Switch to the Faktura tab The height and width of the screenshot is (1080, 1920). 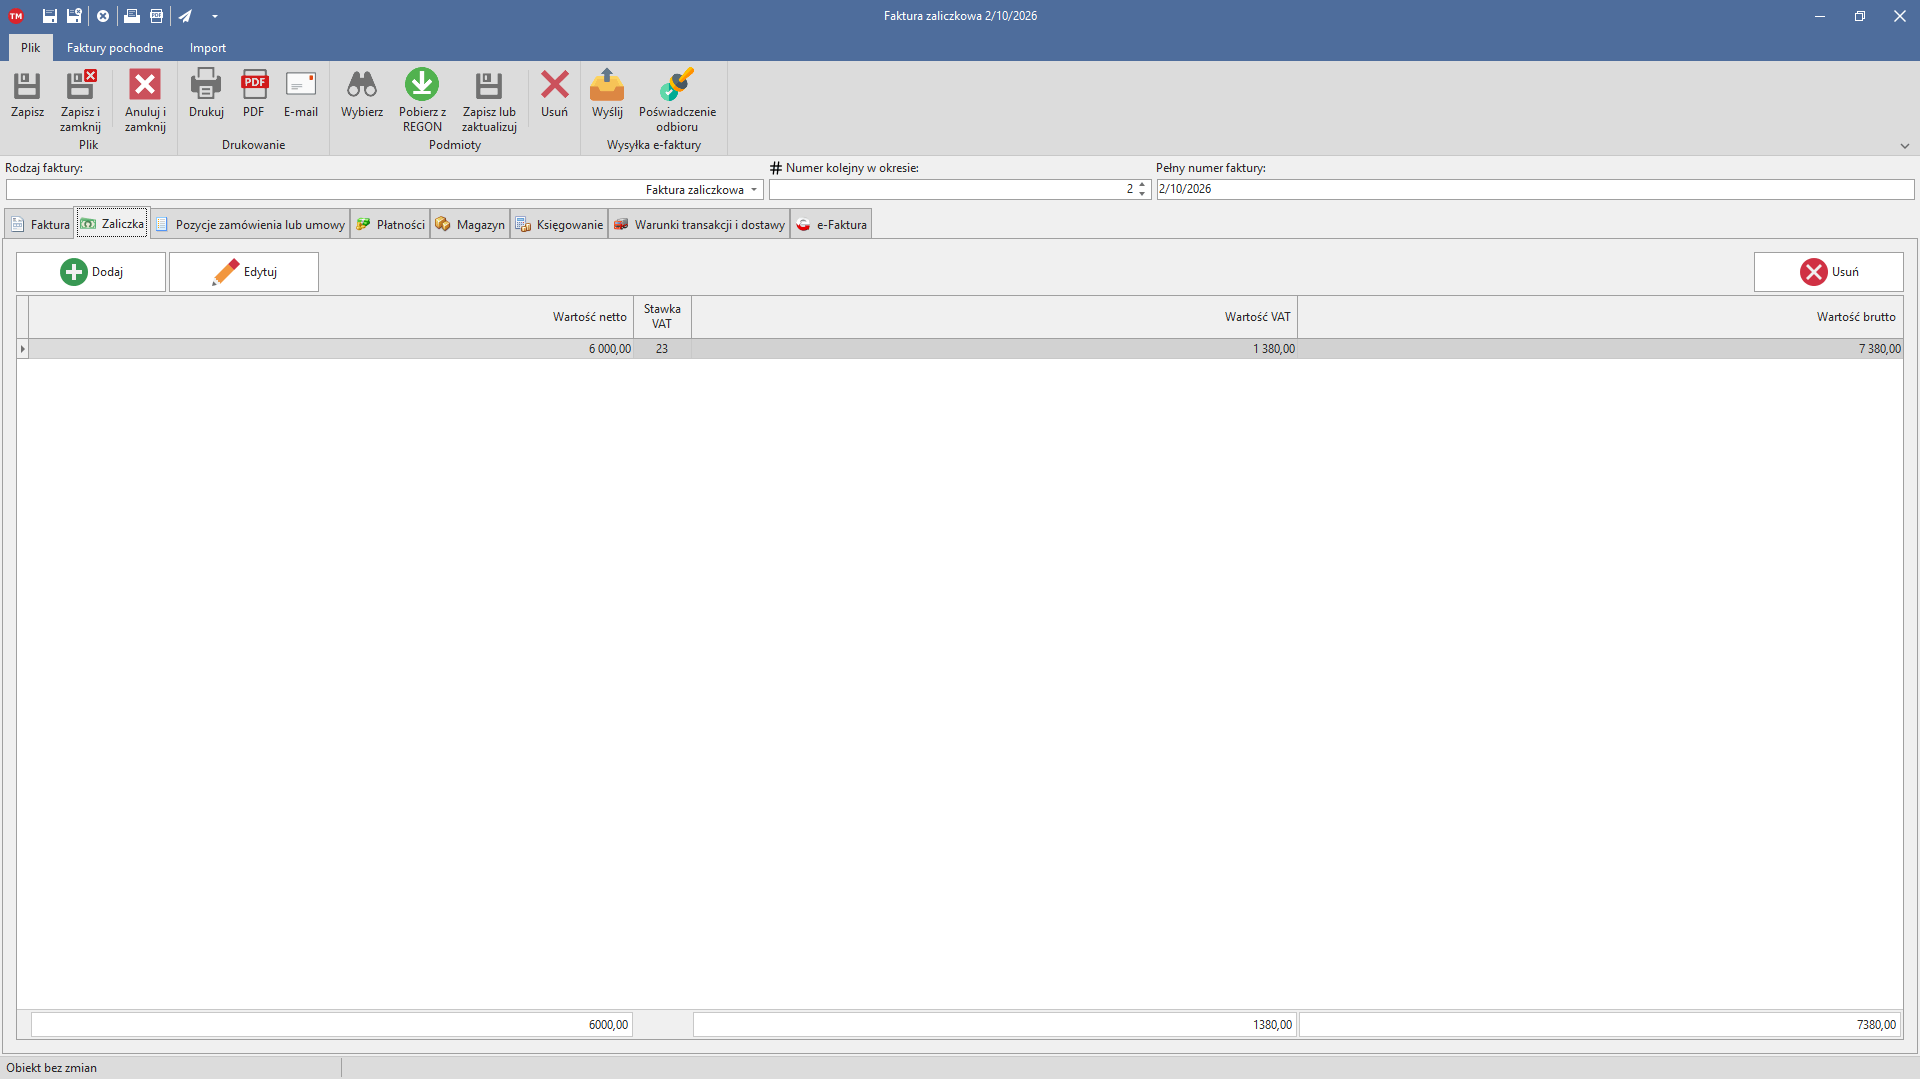click(40, 224)
